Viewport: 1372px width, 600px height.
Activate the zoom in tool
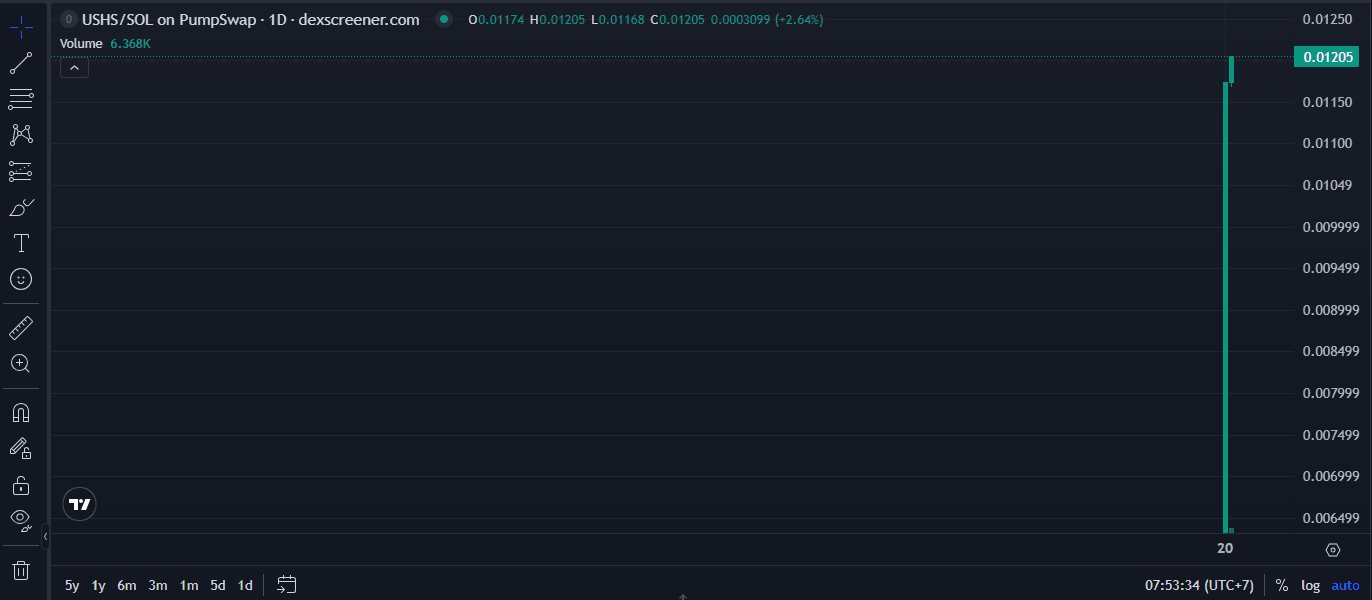click(20, 363)
